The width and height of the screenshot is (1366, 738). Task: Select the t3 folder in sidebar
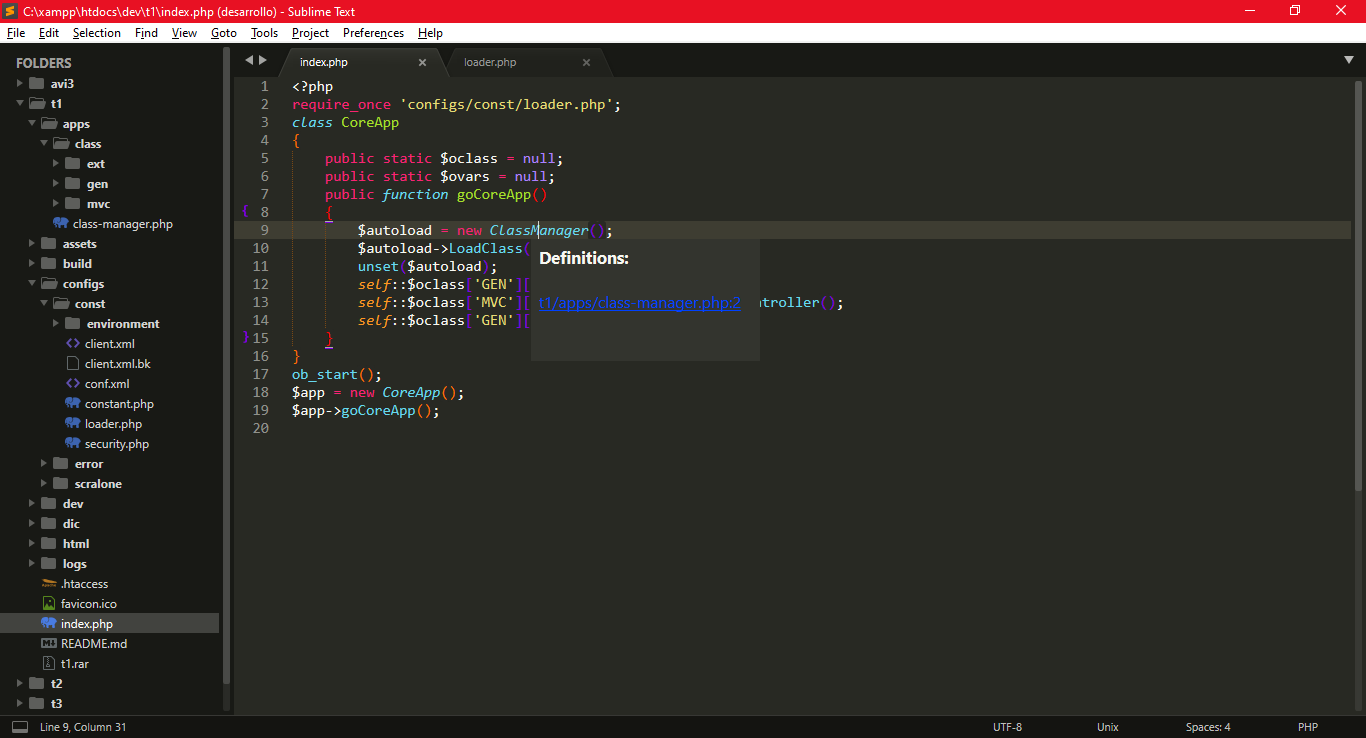(56, 703)
